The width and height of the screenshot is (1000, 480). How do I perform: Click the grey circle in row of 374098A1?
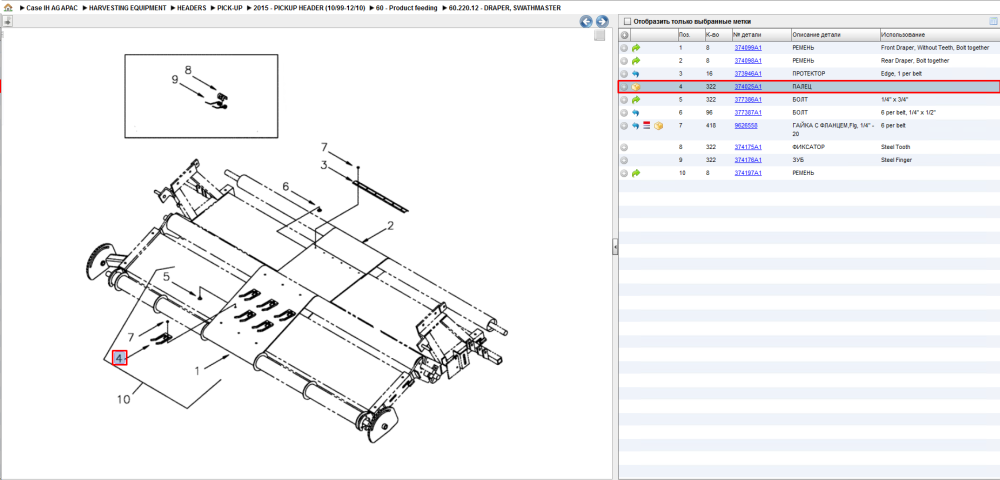point(624,61)
